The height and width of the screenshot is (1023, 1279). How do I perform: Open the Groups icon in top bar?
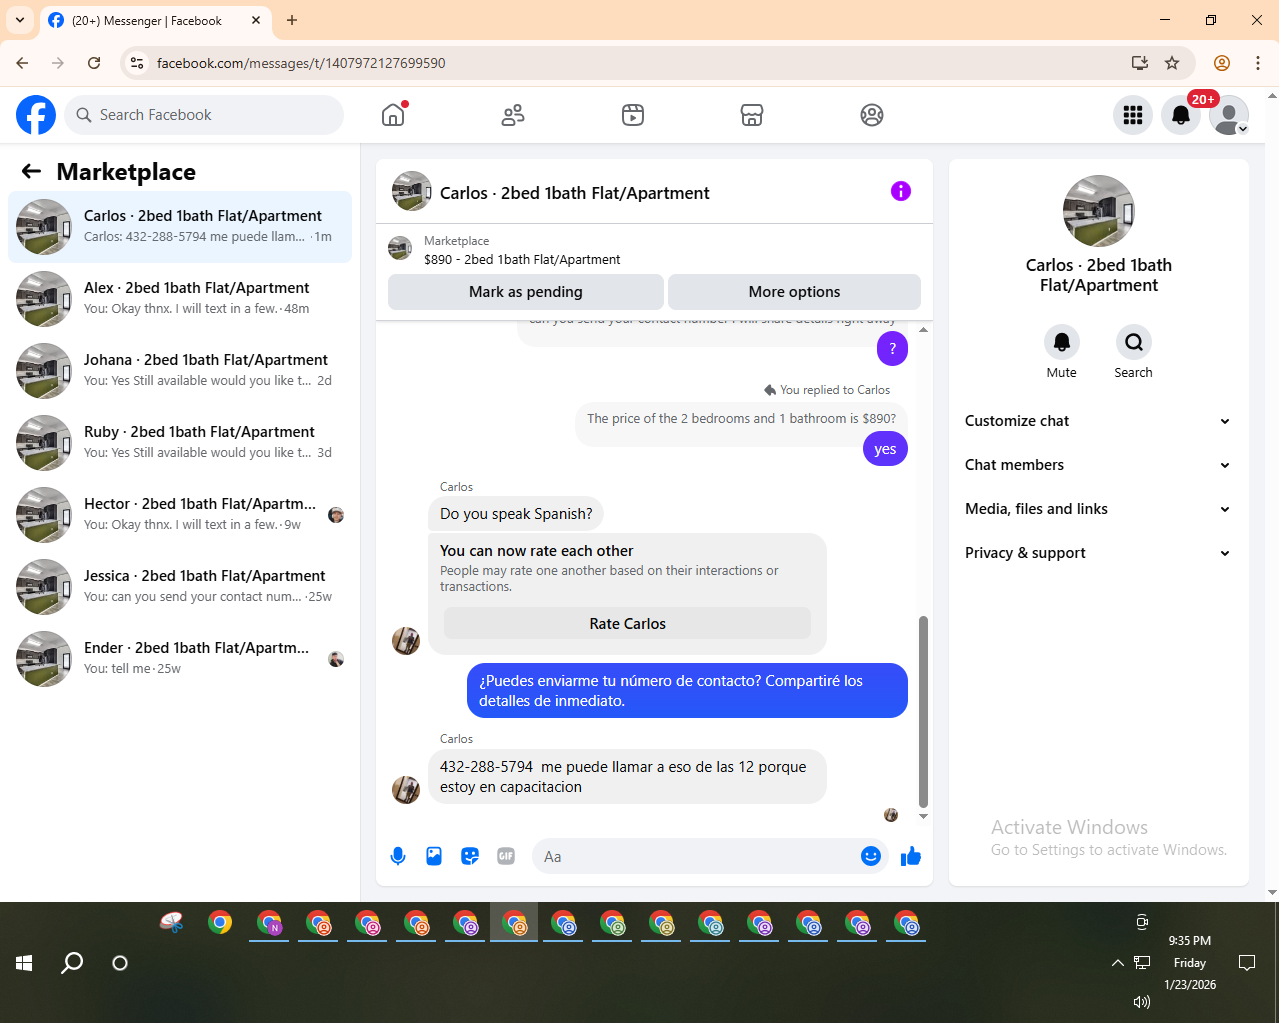tap(872, 115)
